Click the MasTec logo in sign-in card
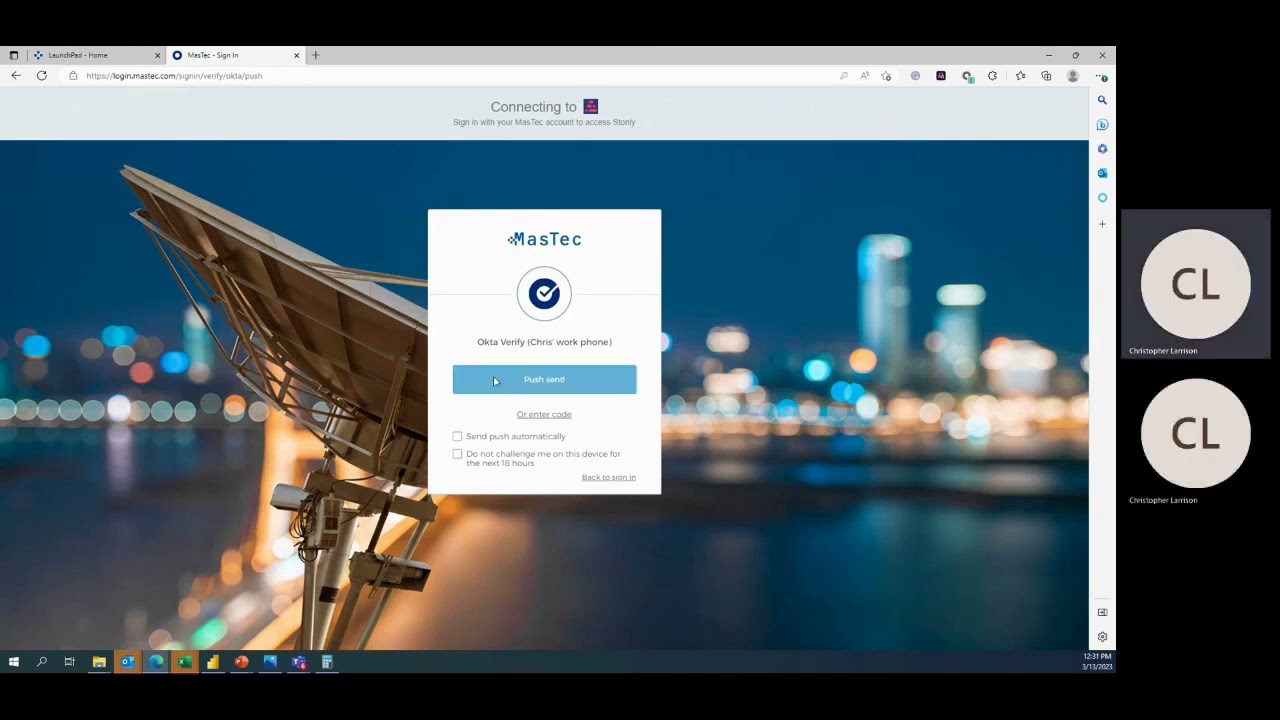1280x720 pixels. 544,239
